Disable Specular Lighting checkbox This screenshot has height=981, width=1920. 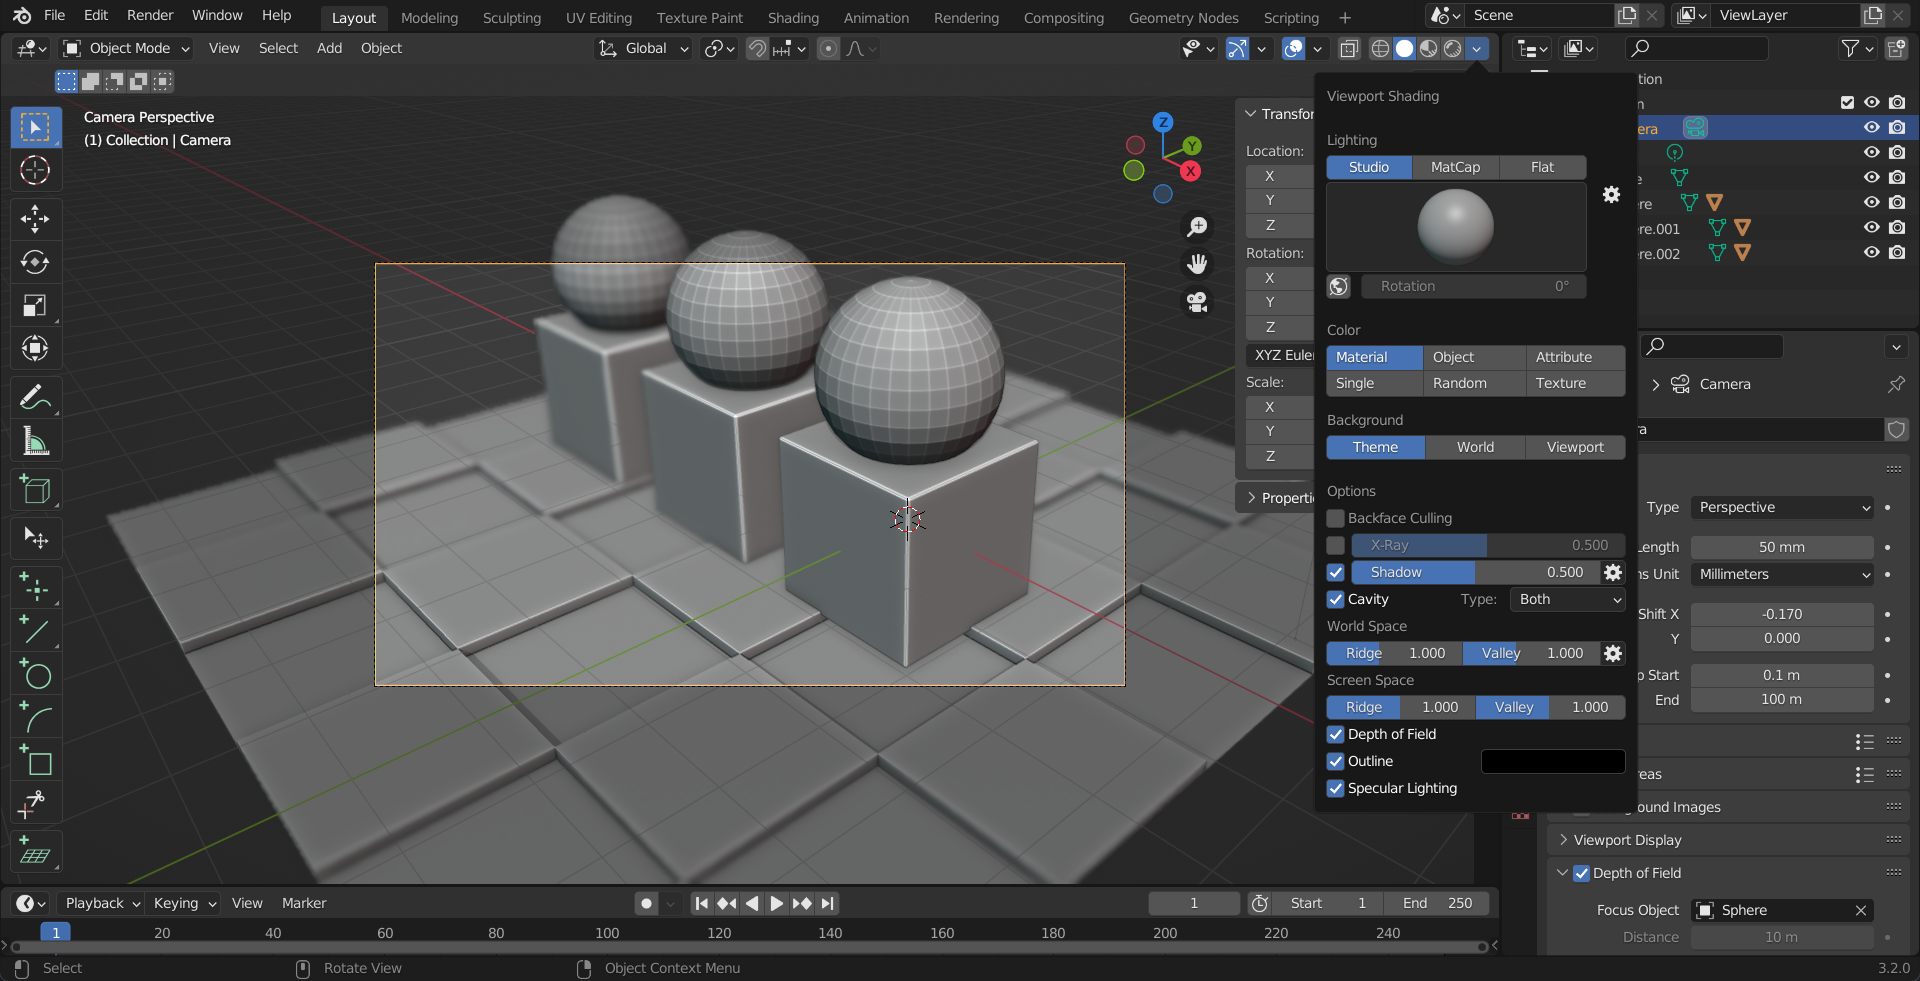[x=1336, y=789]
